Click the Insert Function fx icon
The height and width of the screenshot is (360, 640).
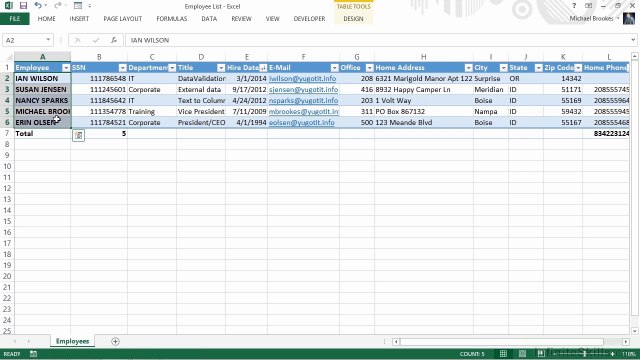[x=114, y=40]
